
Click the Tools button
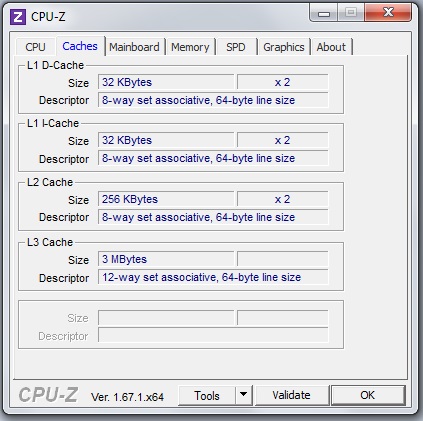[x=207, y=395]
